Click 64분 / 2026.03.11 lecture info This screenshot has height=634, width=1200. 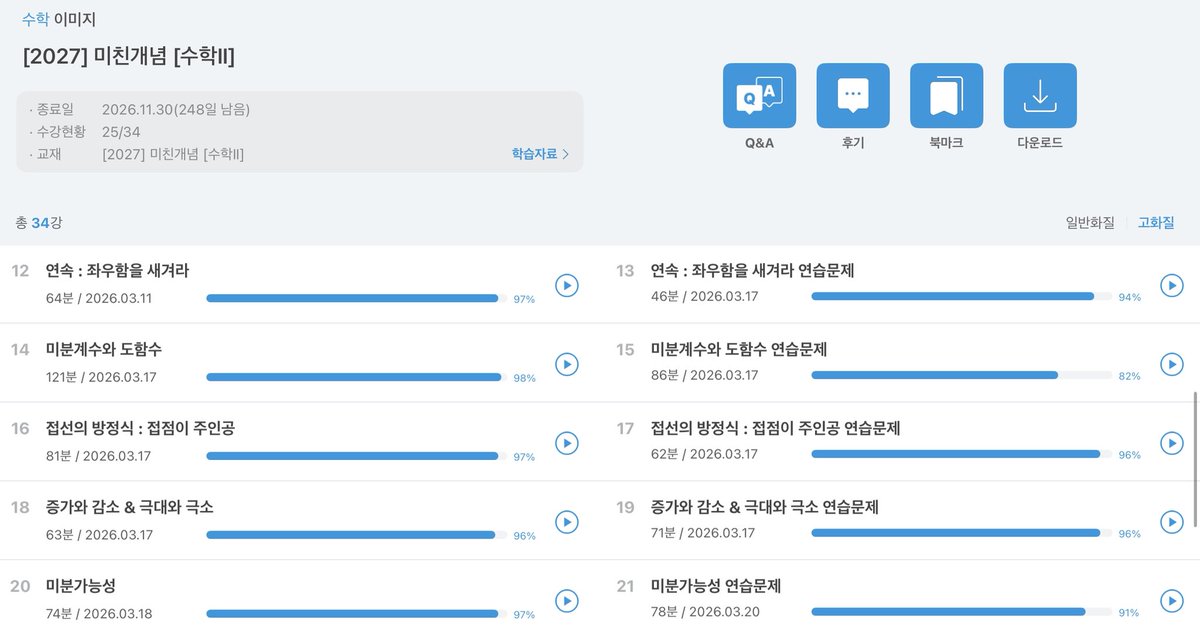pos(99,298)
